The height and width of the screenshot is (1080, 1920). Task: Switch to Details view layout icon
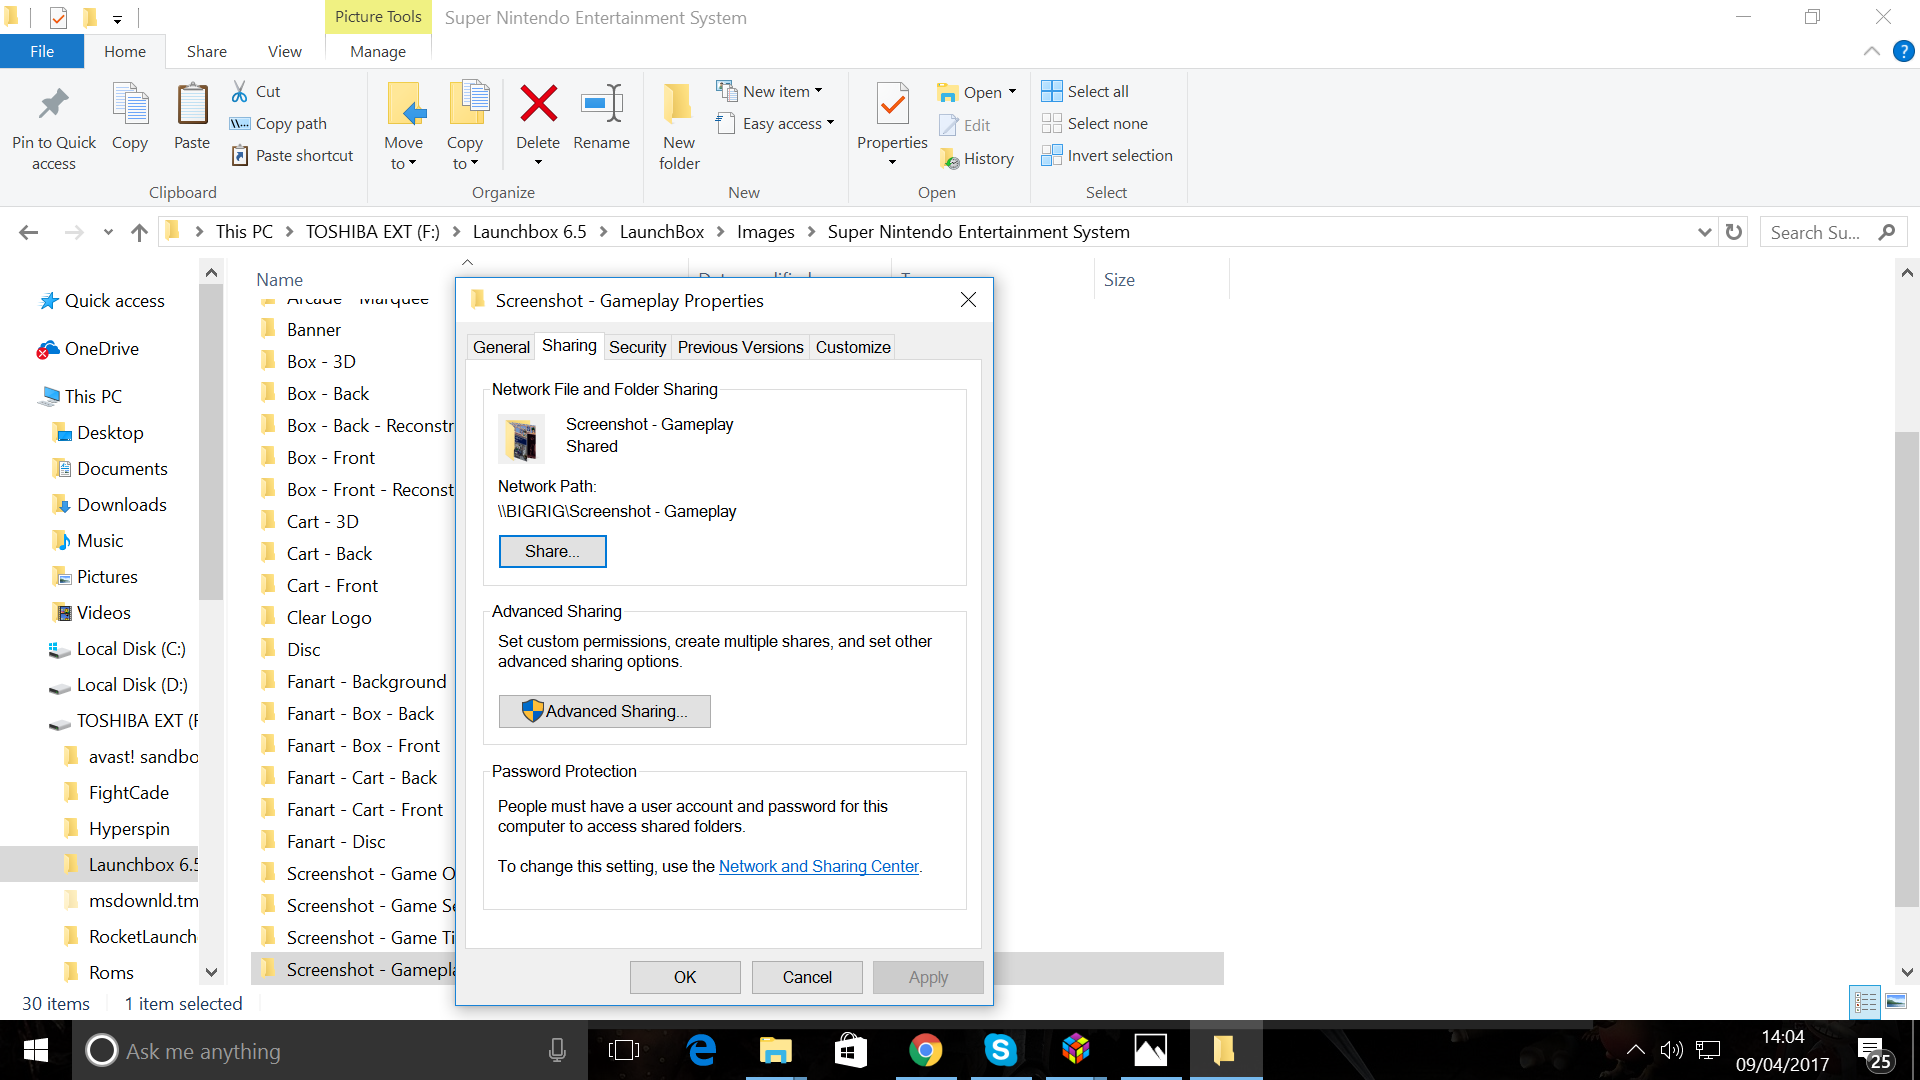[x=1865, y=1001]
